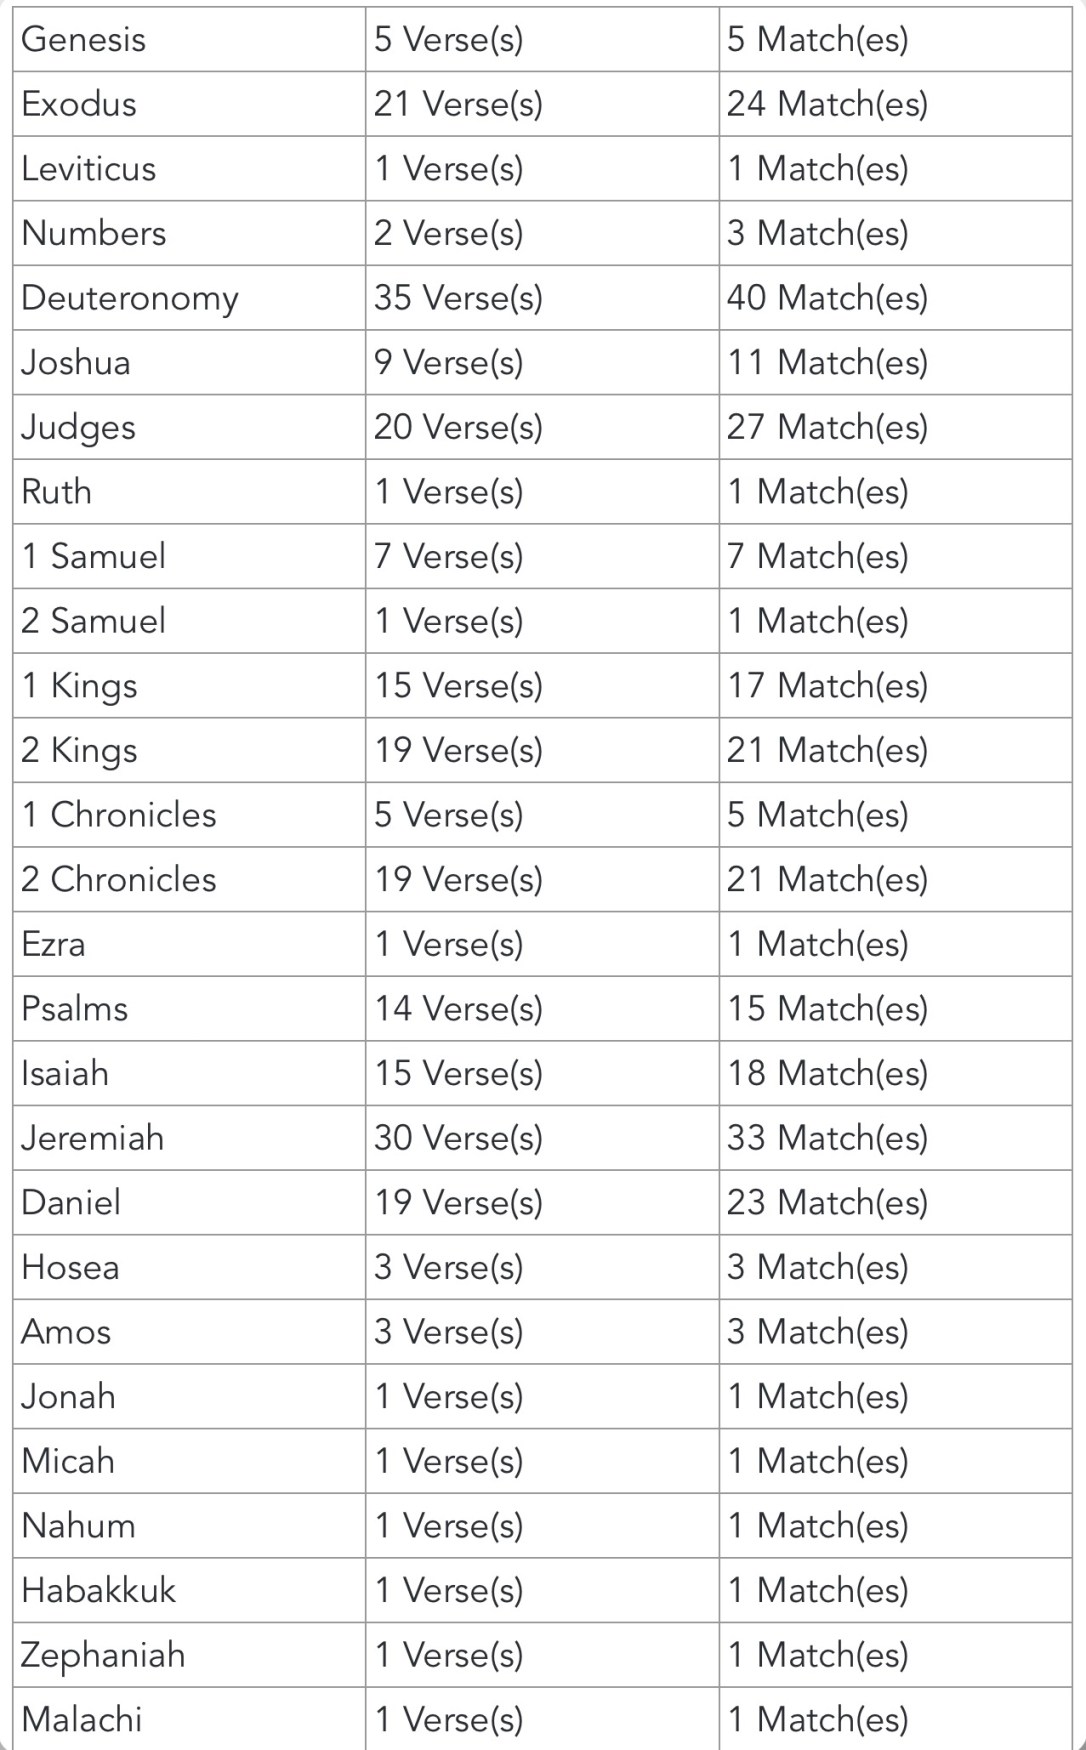Click the Ruth book name
1086x1750 pixels.
57,492
